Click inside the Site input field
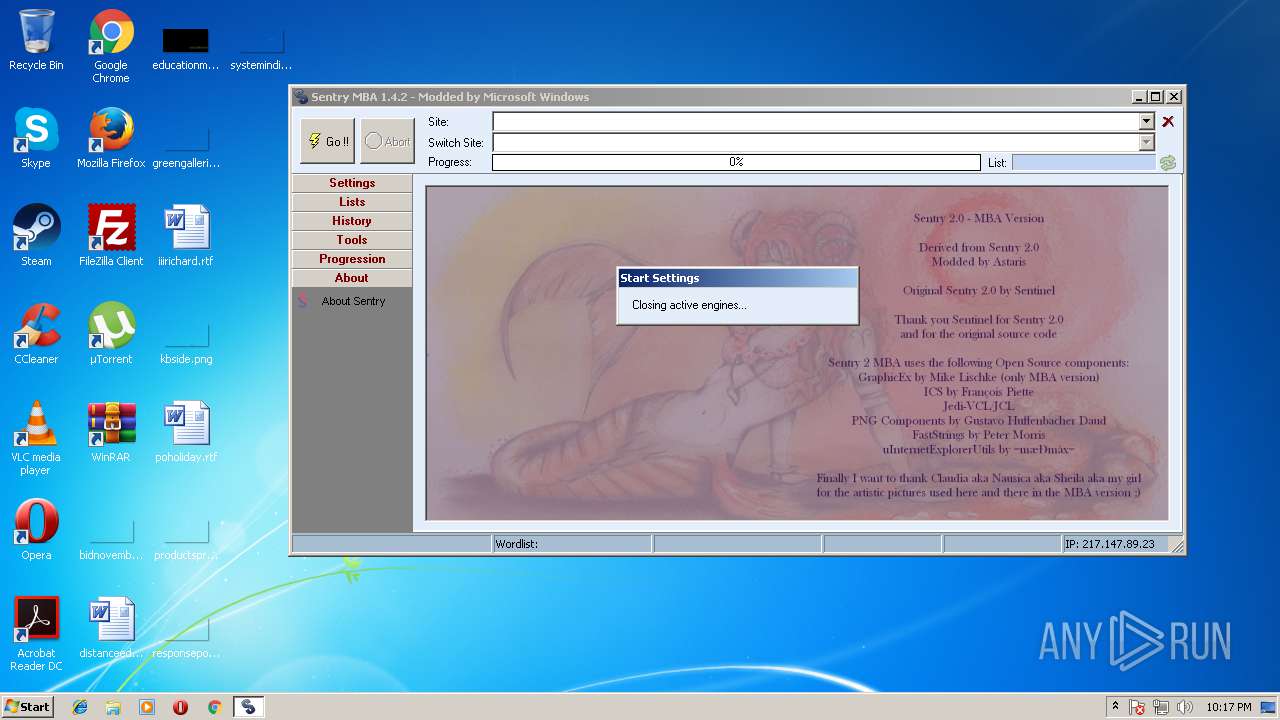The image size is (1280, 720). tap(816, 121)
